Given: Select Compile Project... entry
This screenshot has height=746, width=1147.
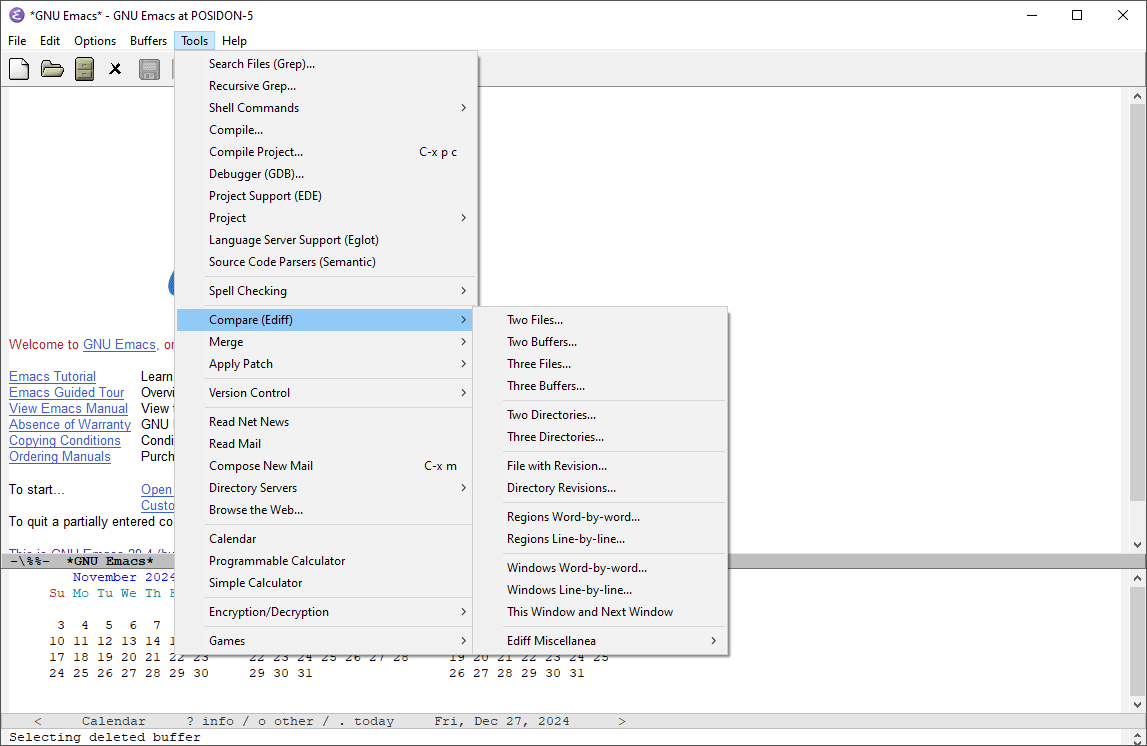Looking at the screenshot, I should click(x=326, y=151).
